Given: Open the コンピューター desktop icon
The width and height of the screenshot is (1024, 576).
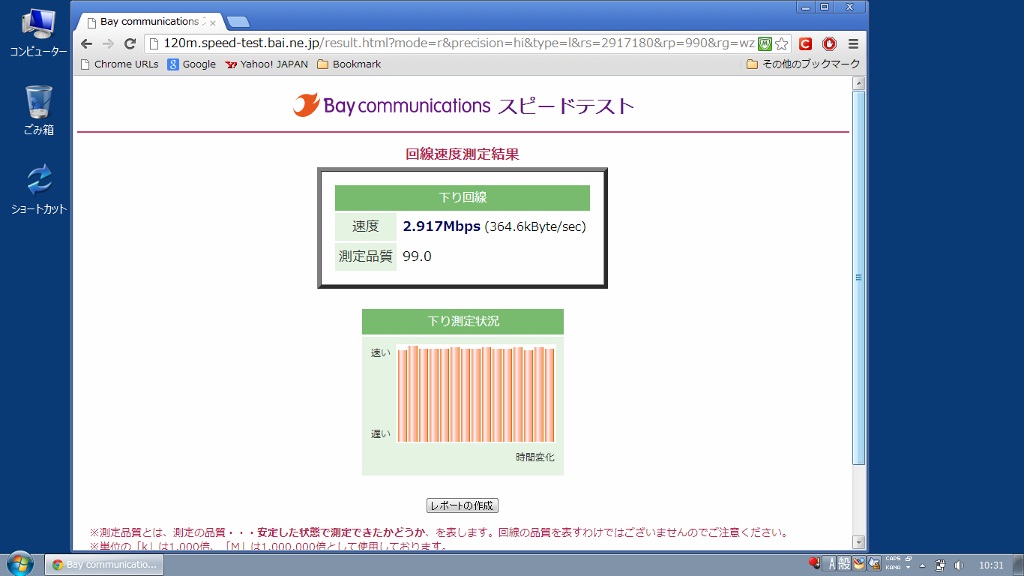Looking at the screenshot, I should [39, 32].
